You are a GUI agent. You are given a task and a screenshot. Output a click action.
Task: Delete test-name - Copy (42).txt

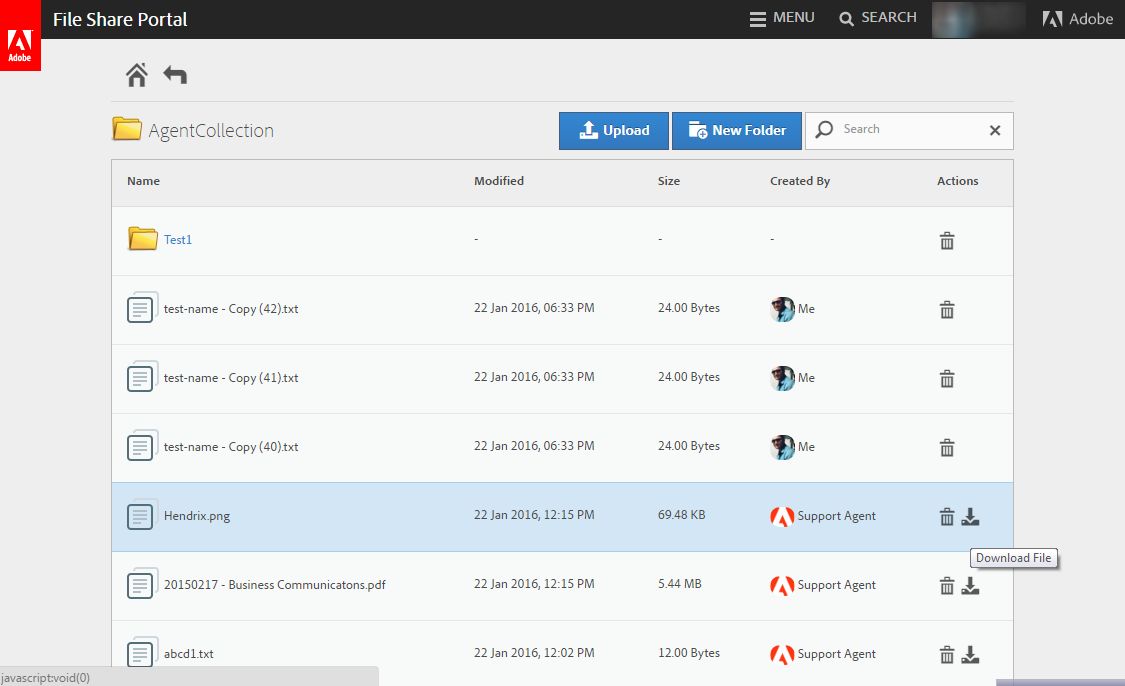pos(947,309)
